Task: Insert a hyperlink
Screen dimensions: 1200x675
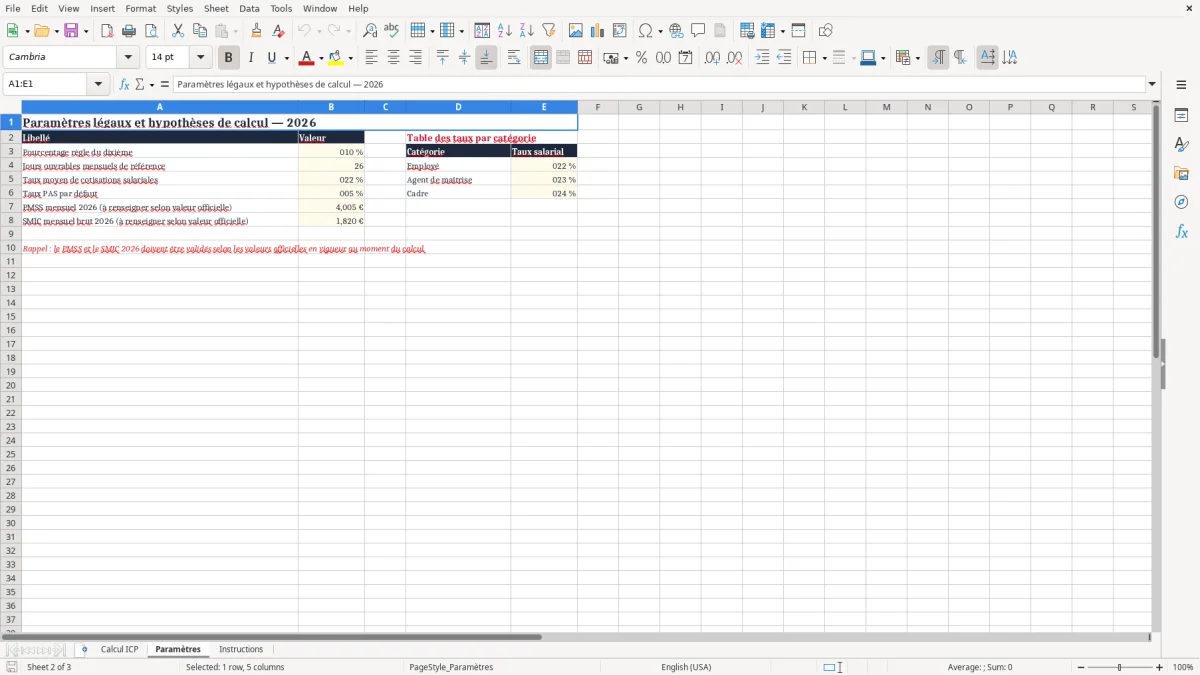Action: tap(676, 31)
